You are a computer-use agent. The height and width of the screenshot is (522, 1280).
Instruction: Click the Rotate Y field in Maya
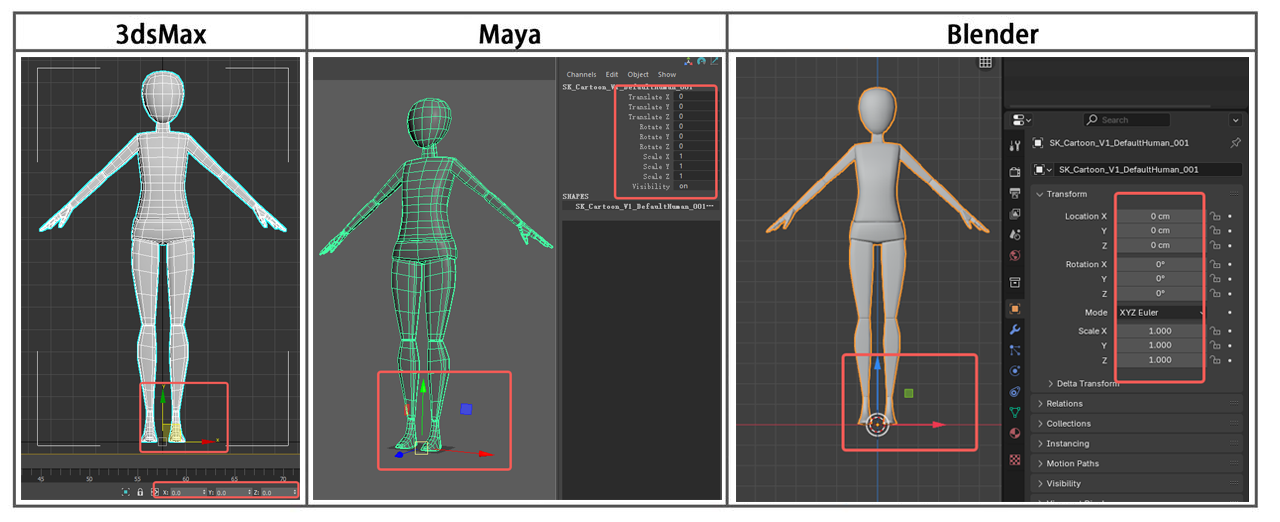pos(696,137)
